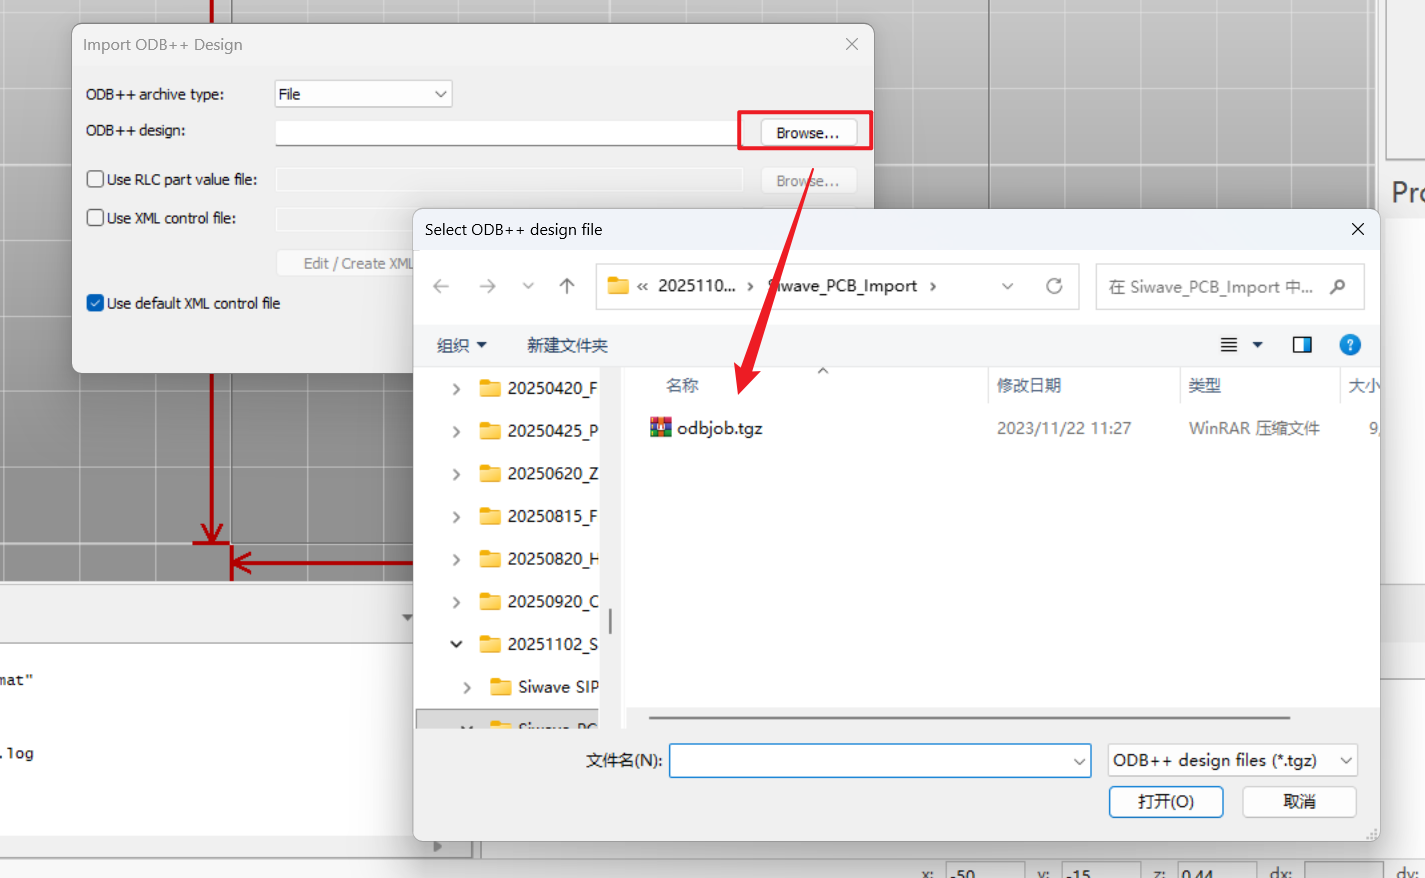
Task: Expand the Siwave SIP subfolder
Action: (x=467, y=687)
